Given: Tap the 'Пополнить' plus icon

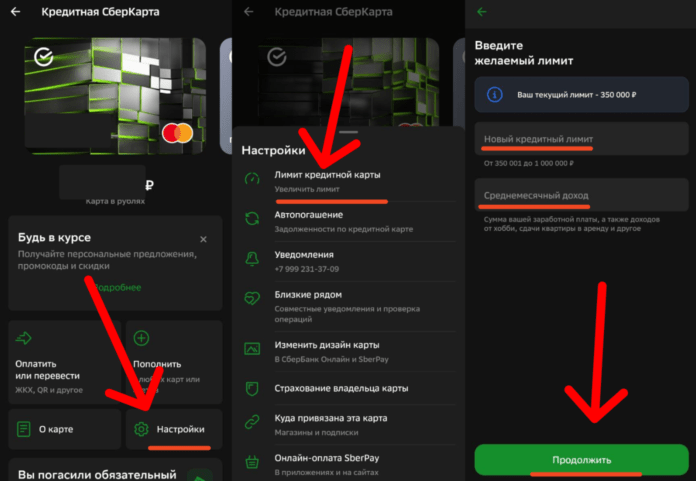Looking at the screenshot, I should pos(141,338).
